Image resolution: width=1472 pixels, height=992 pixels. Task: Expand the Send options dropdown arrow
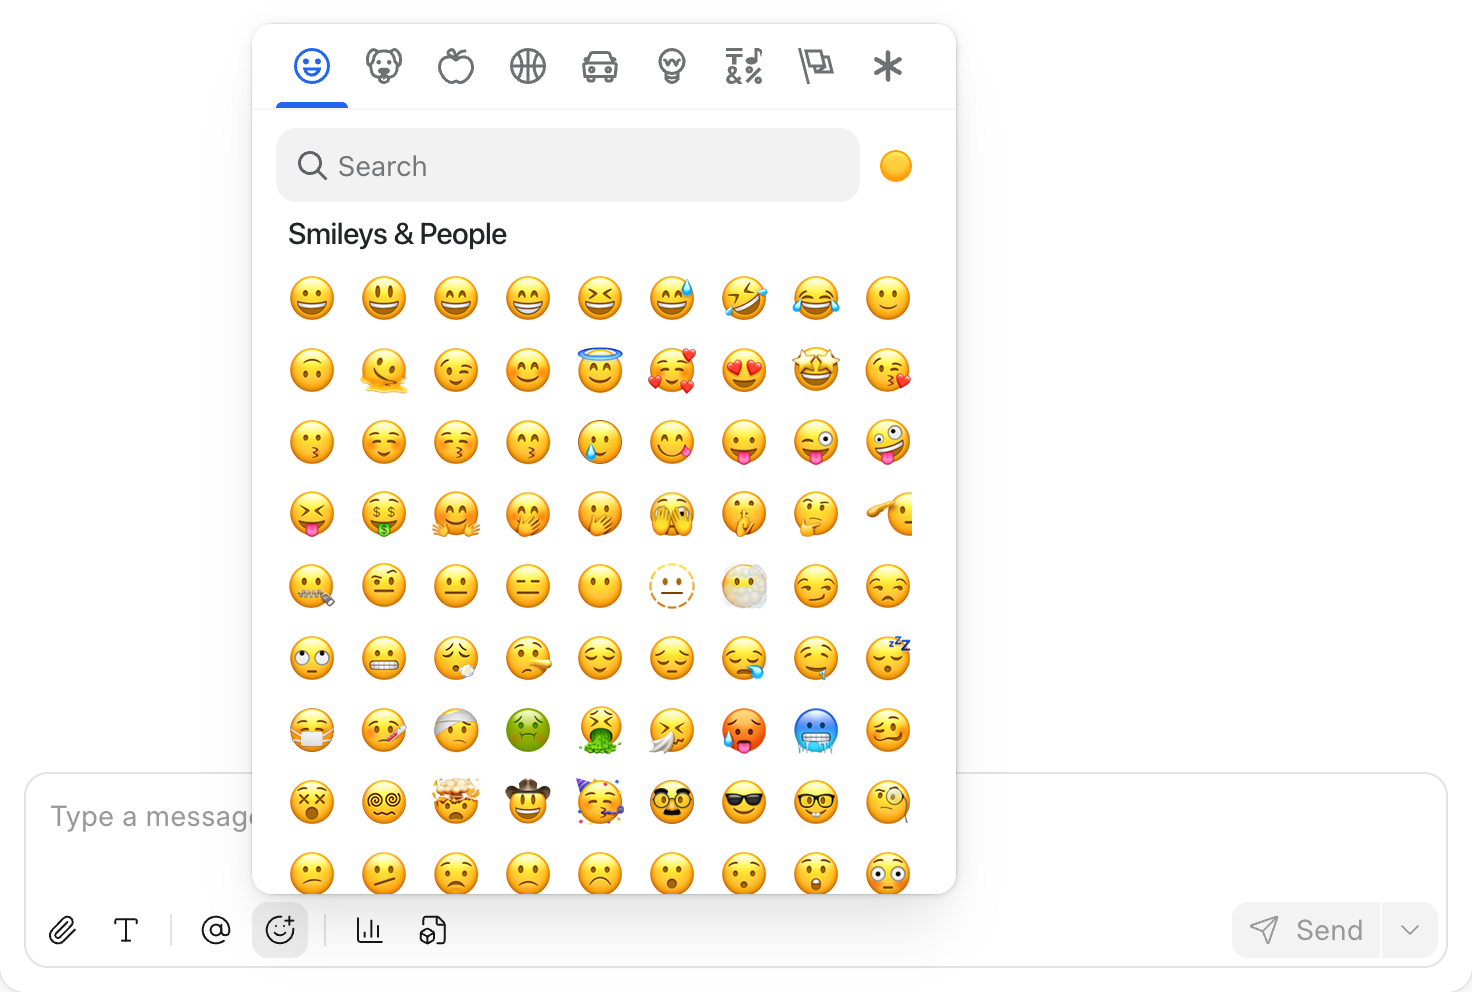click(1410, 930)
